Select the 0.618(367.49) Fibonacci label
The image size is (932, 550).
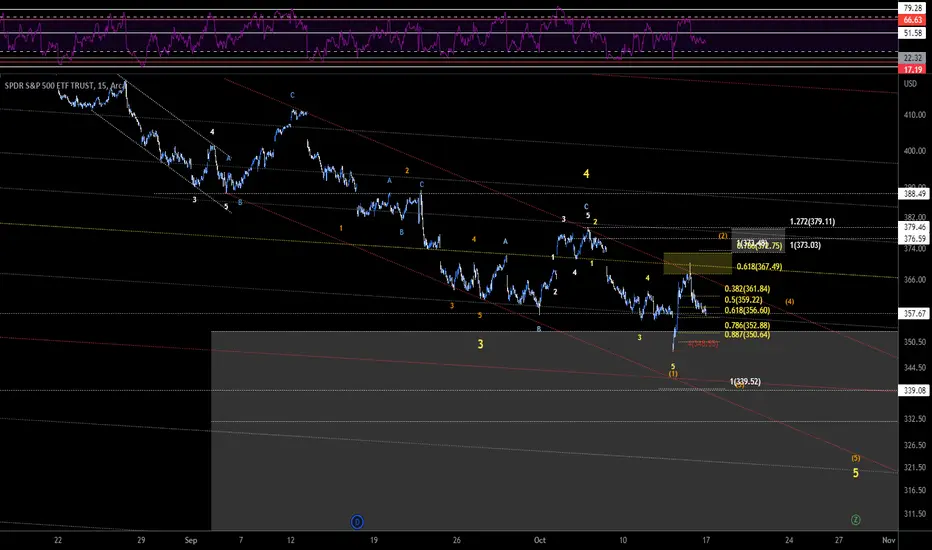[x=759, y=267]
